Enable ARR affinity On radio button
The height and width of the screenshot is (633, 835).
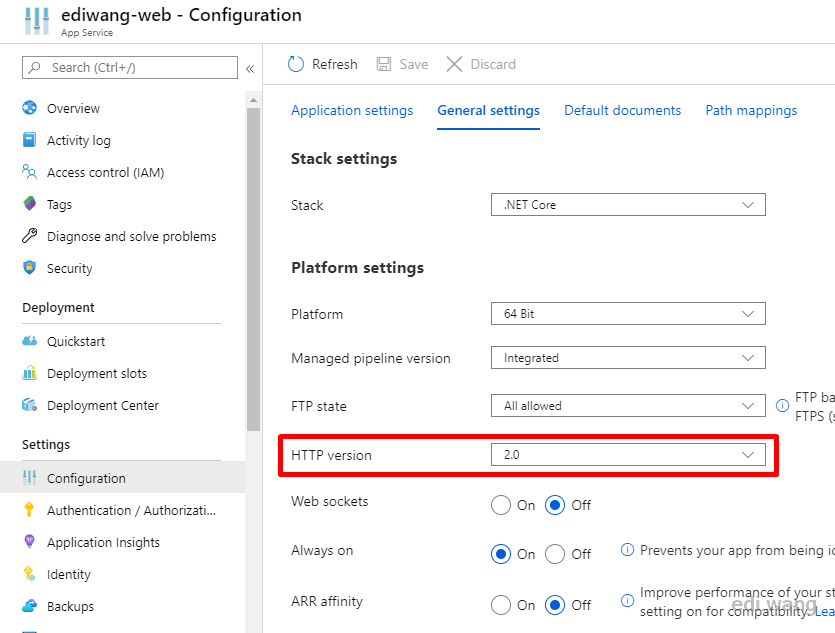point(501,605)
